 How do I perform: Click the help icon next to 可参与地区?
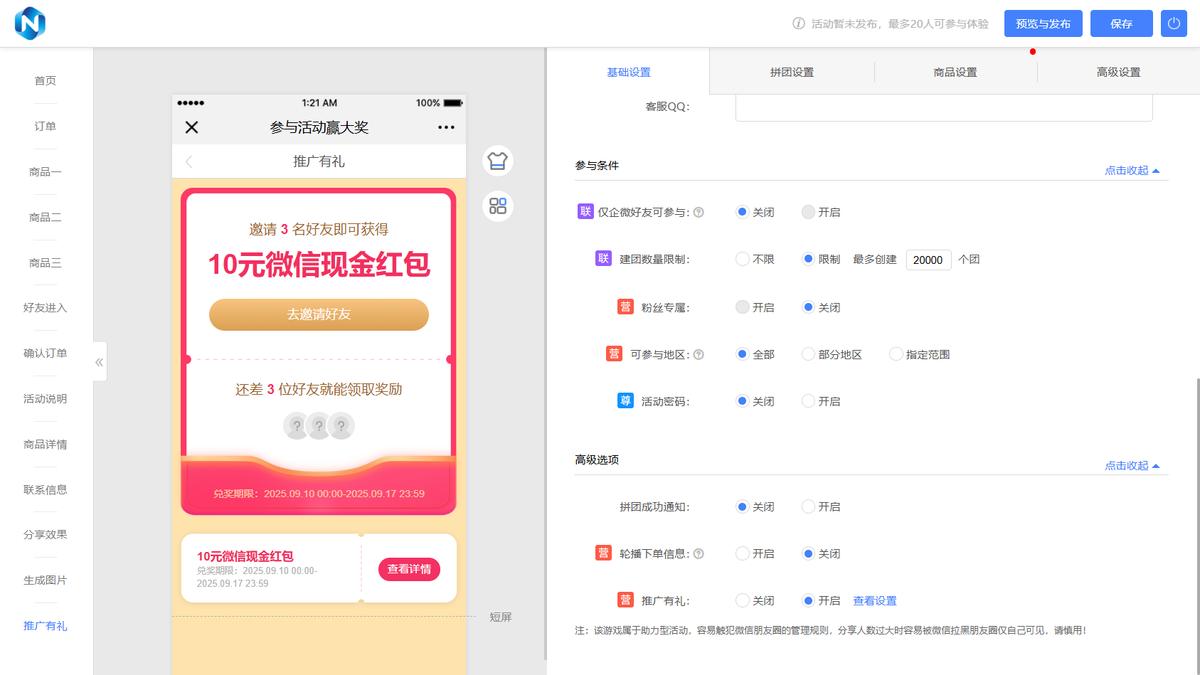[698, 355]
